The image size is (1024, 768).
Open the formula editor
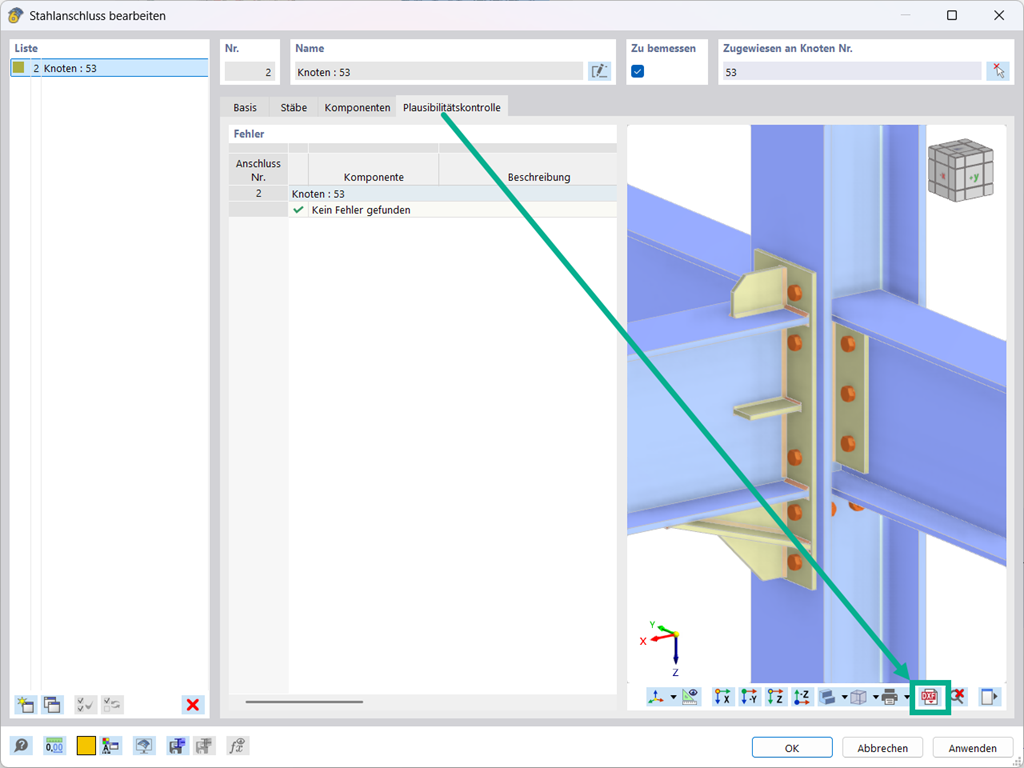(236, 746)
